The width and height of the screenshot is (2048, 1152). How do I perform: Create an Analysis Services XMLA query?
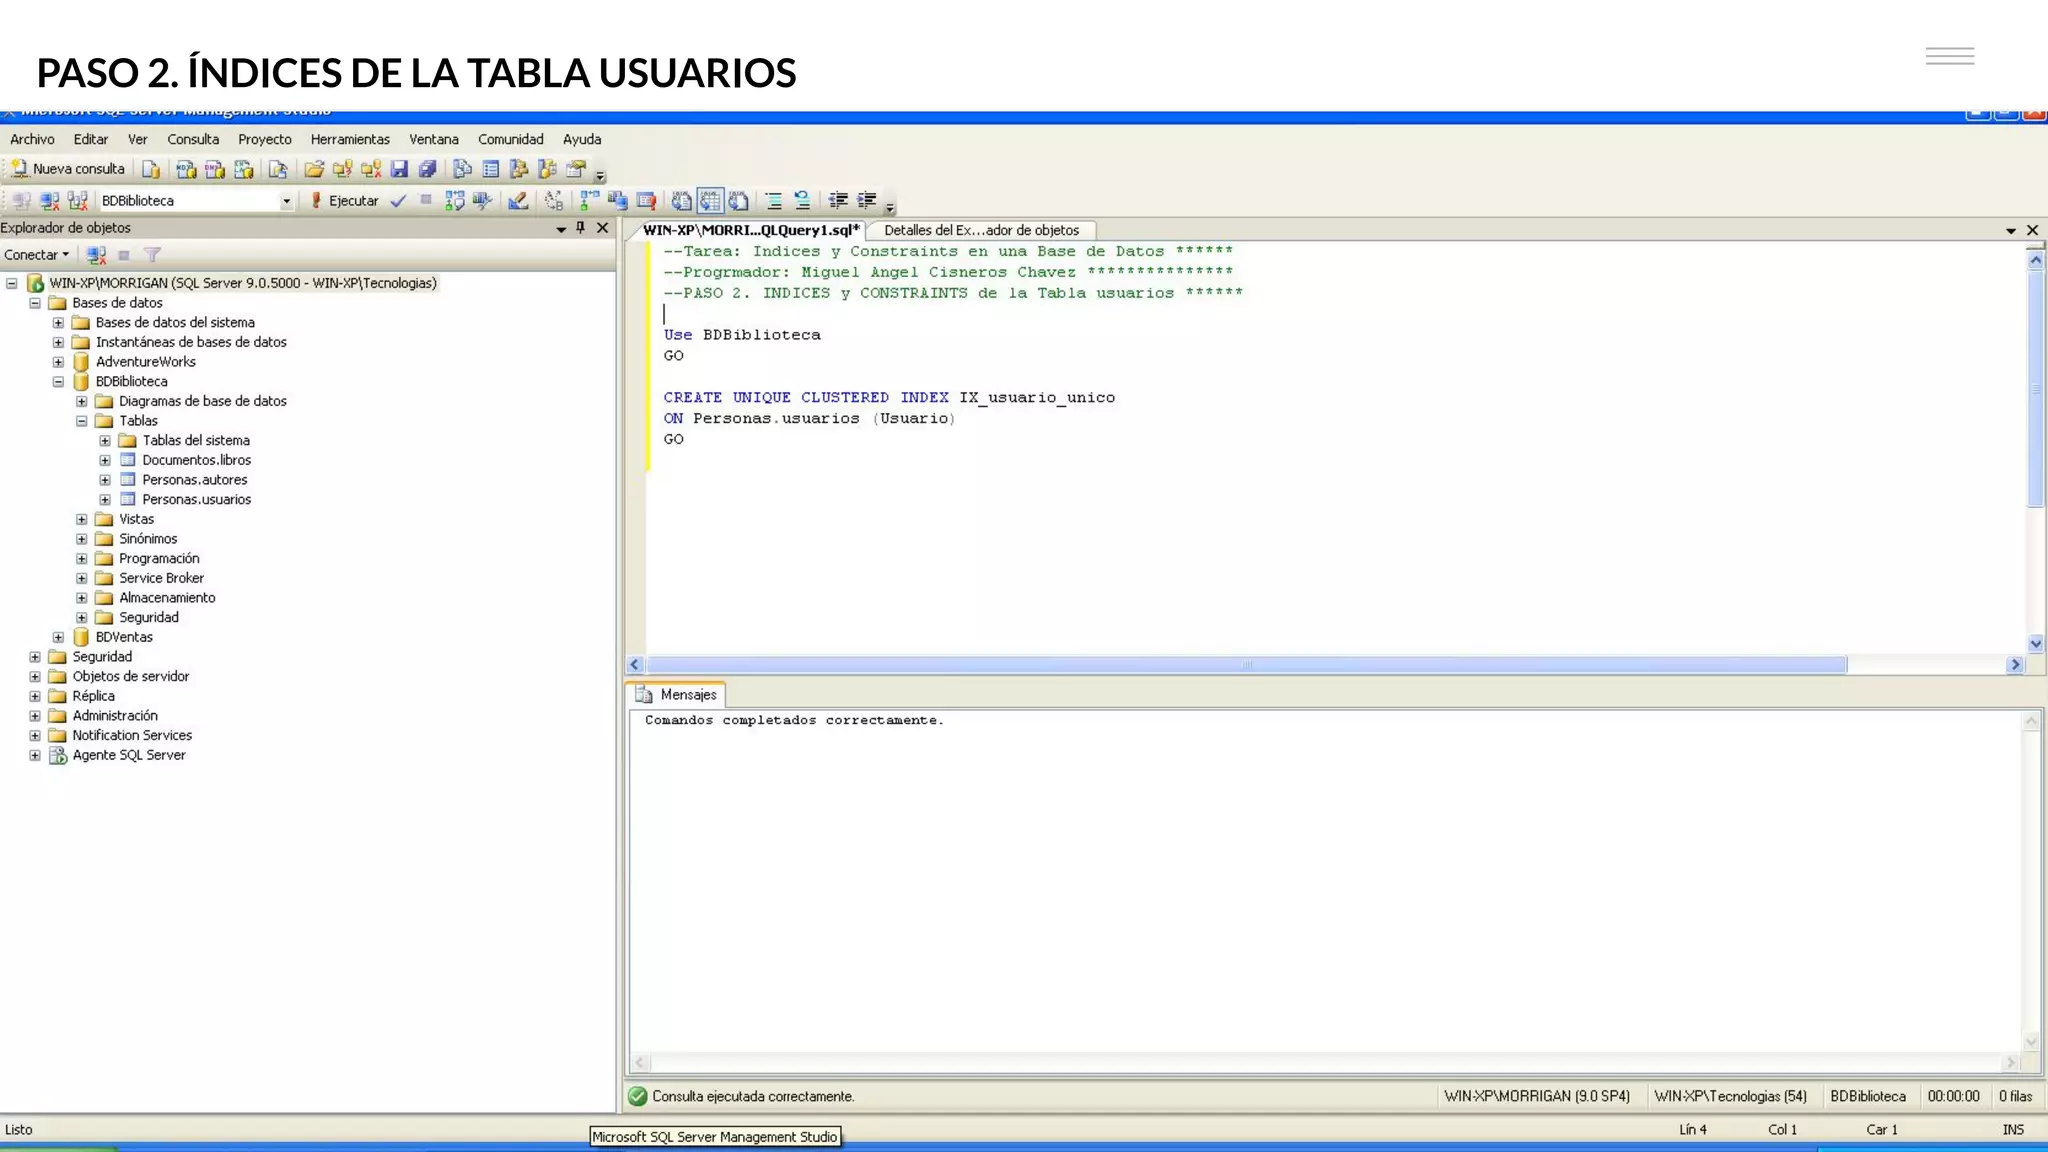[x=243, y=169]
